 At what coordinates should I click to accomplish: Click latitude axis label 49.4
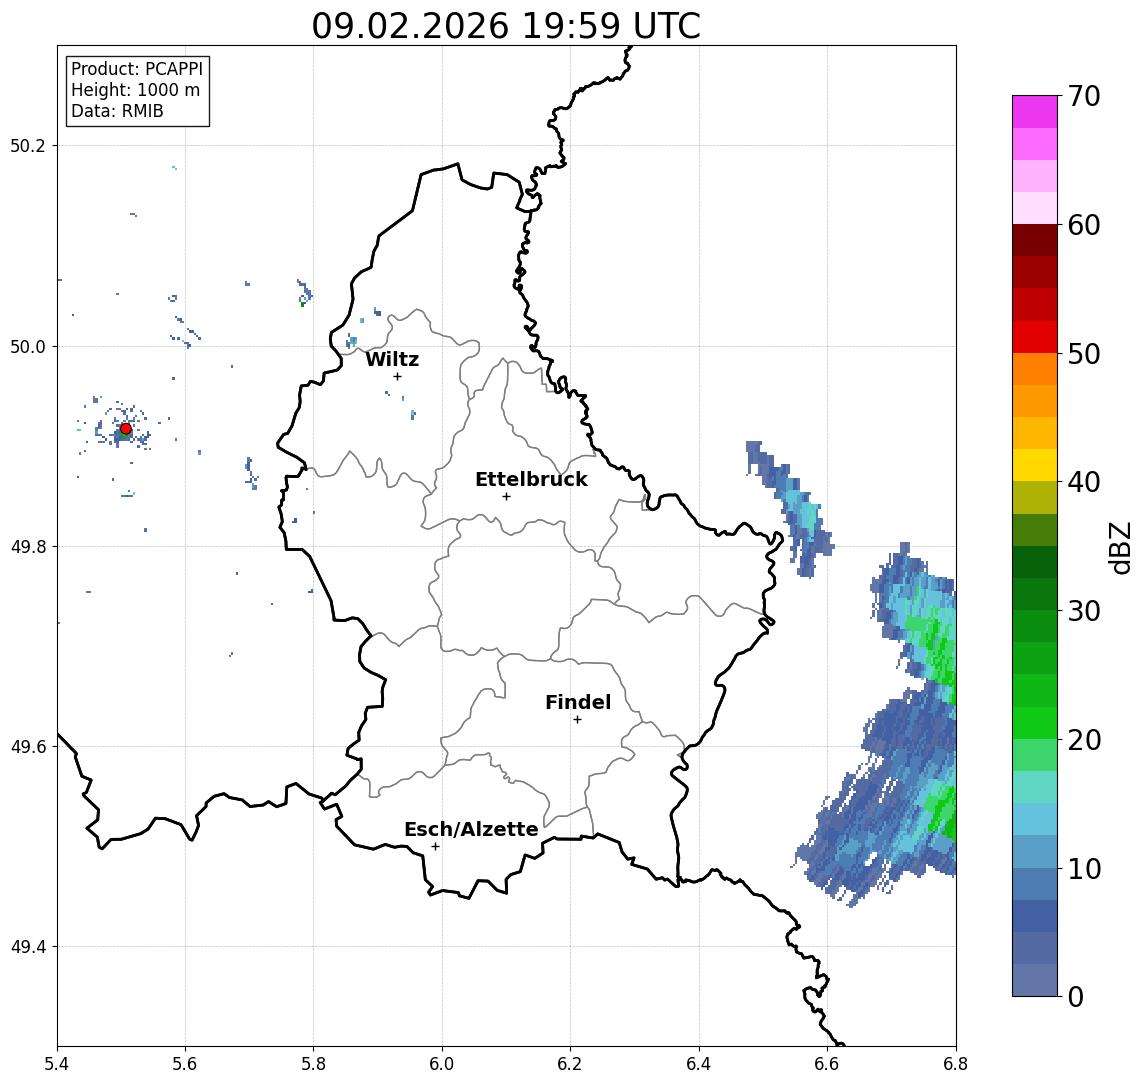27,947
